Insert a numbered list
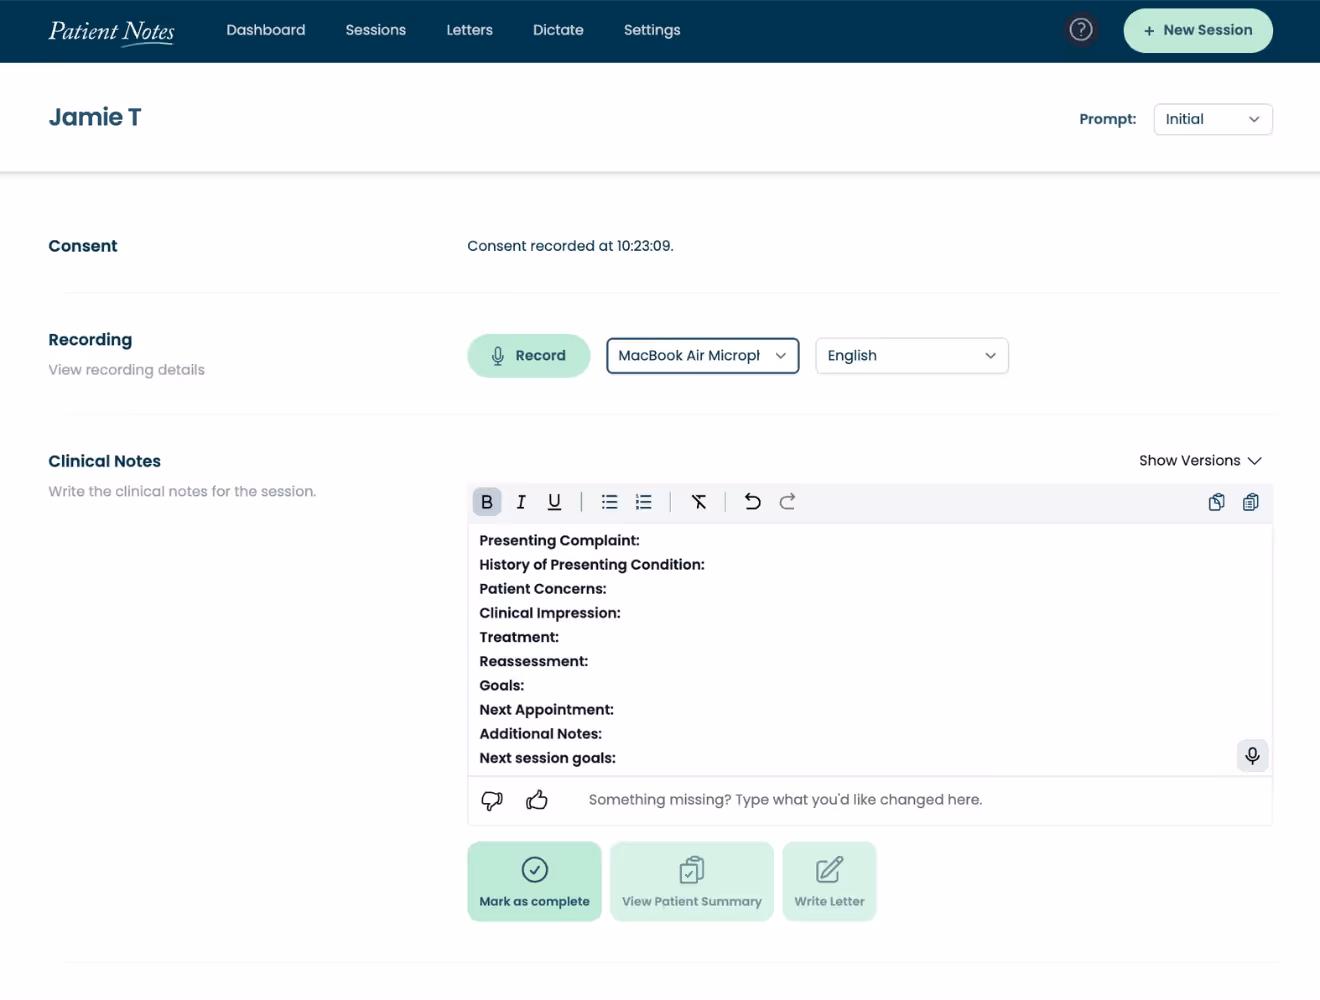Screen dimensions: 1320x1000 pyautogui.click(x=643, y=502)
